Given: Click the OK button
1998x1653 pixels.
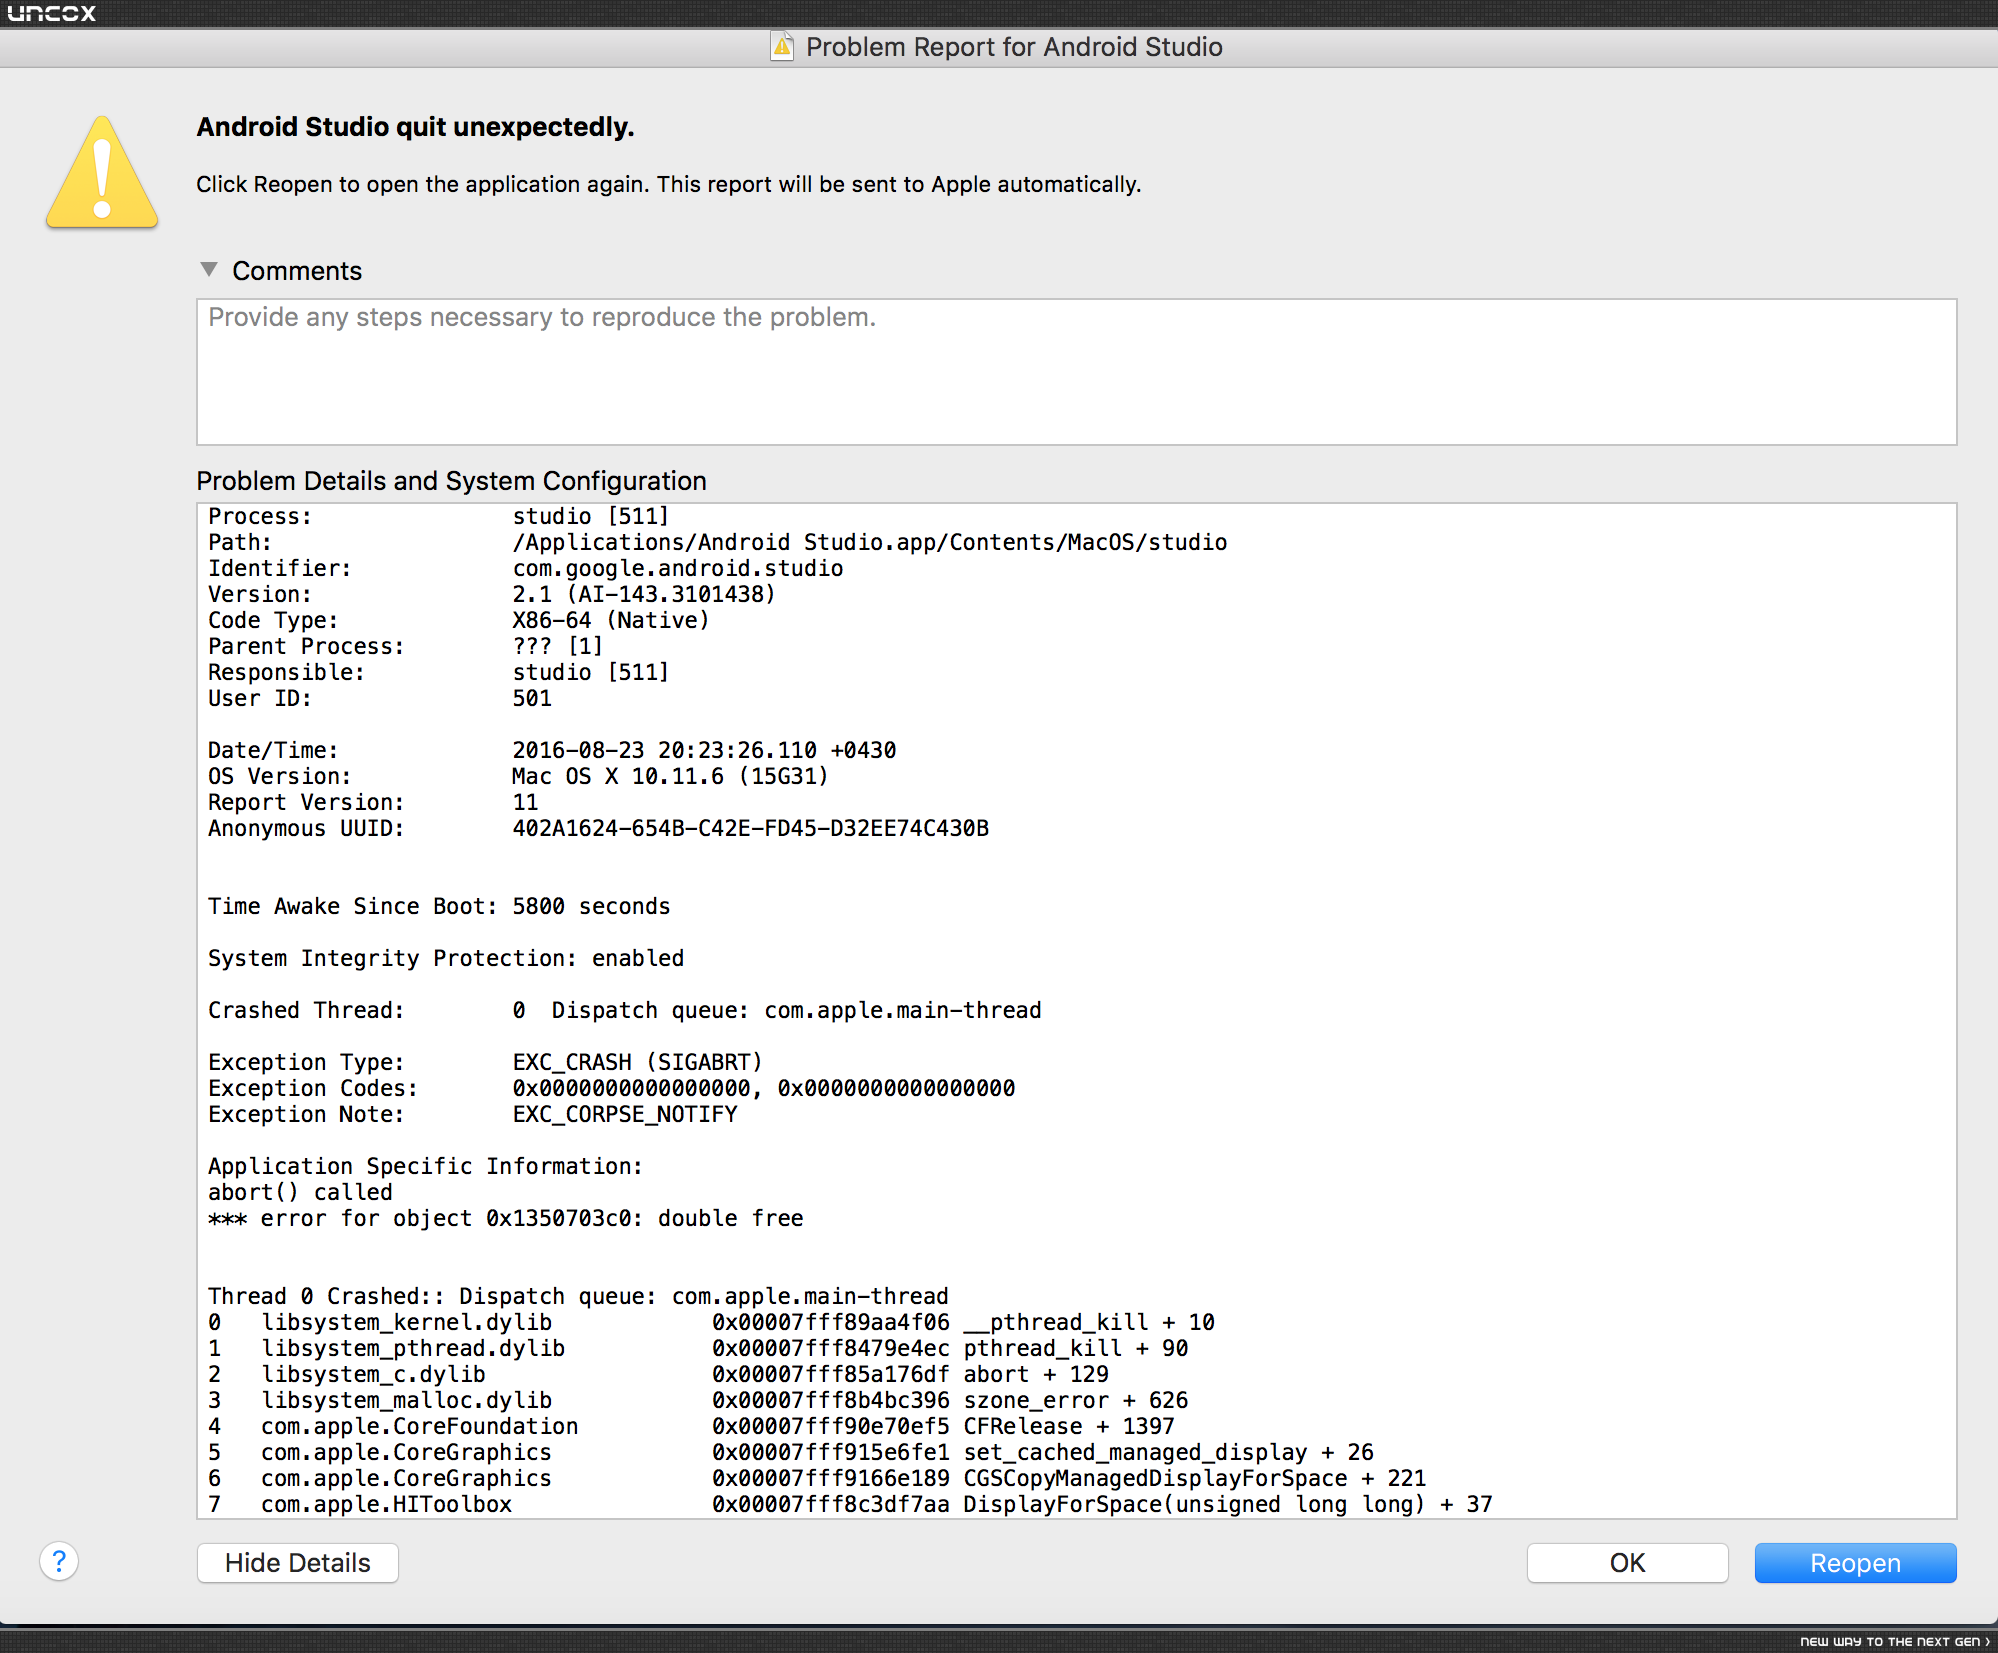Looking at the screenshot, I should (x=1627, y=1563).
